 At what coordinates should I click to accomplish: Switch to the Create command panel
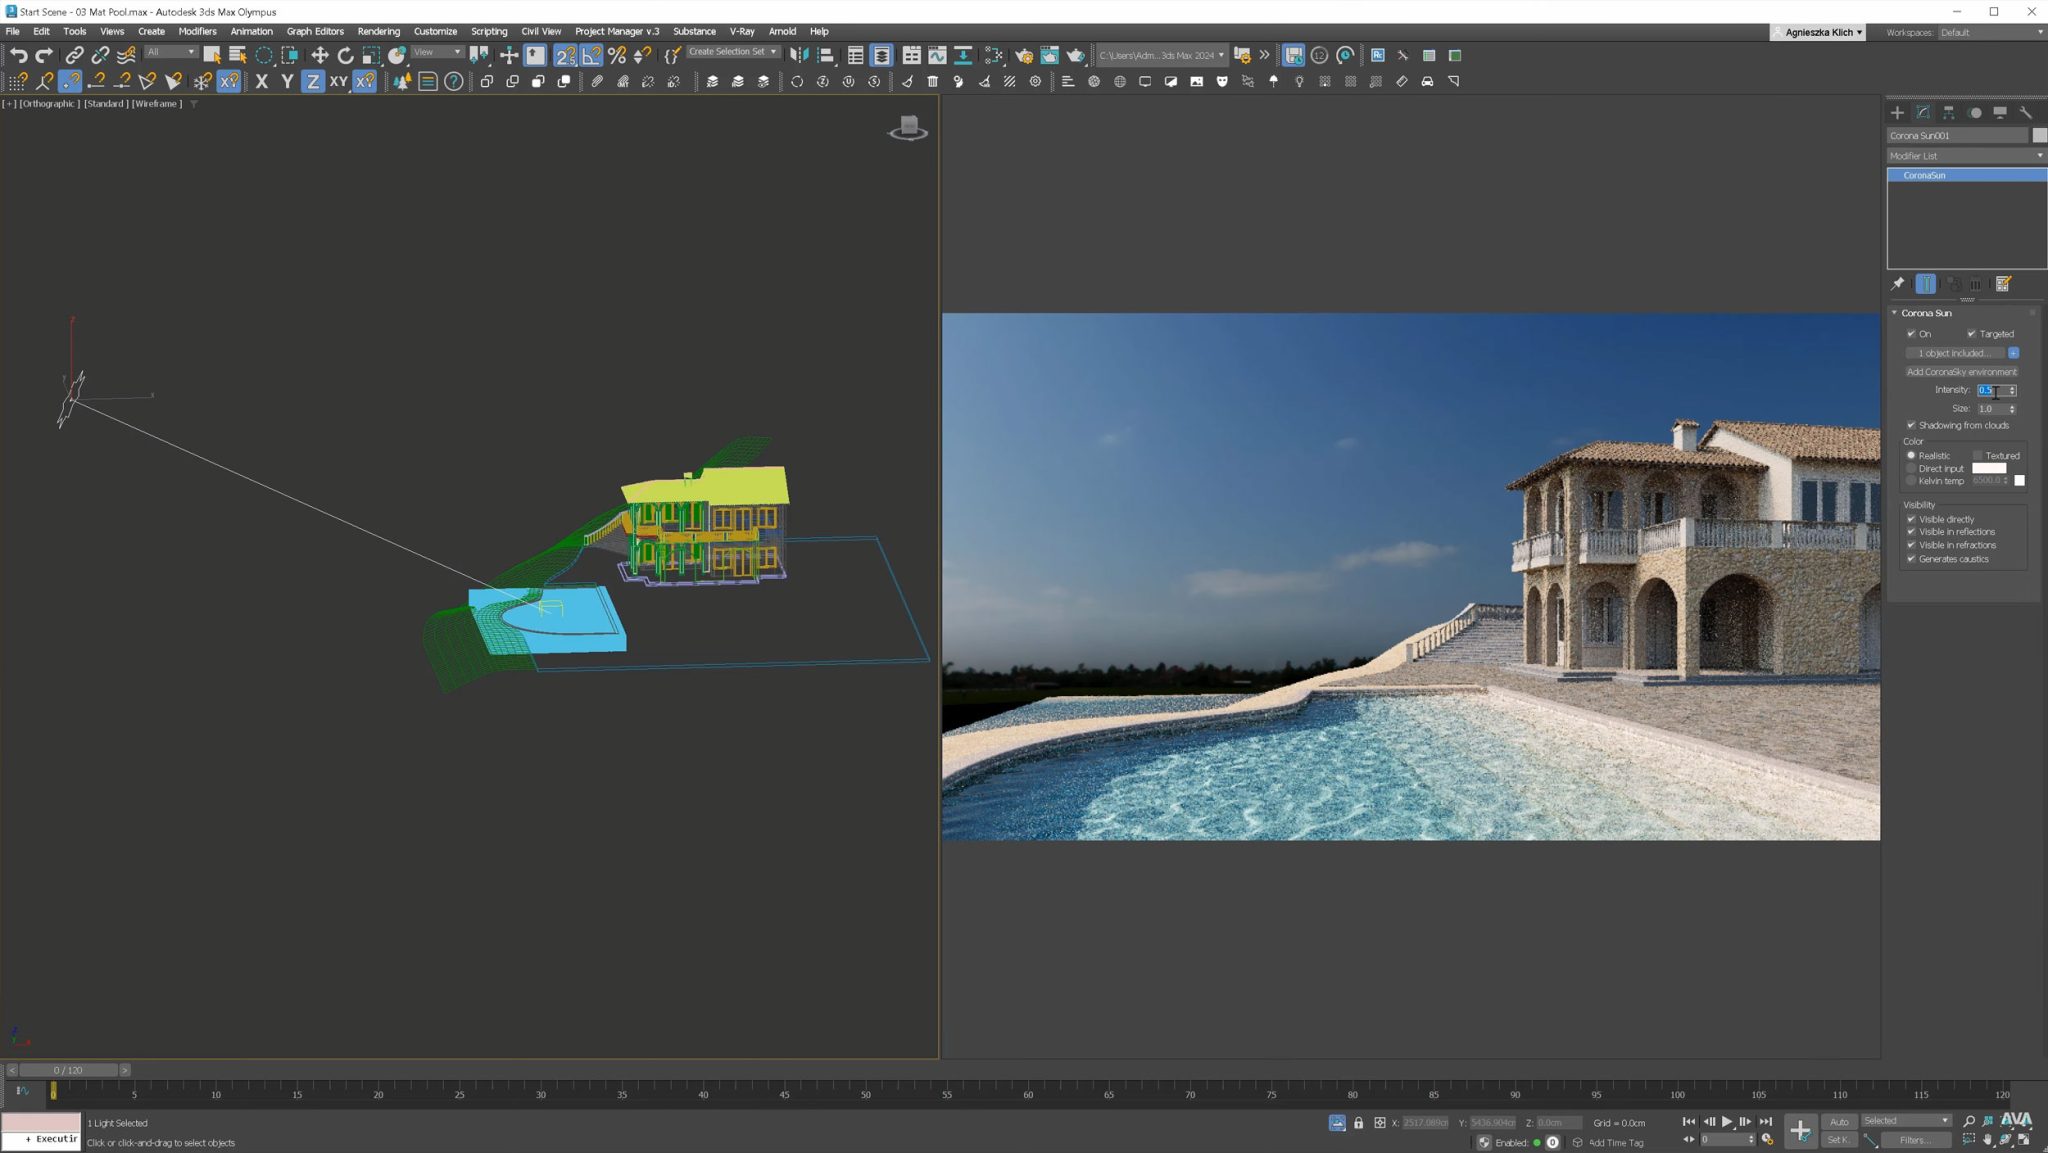[x=1897, y=113]
